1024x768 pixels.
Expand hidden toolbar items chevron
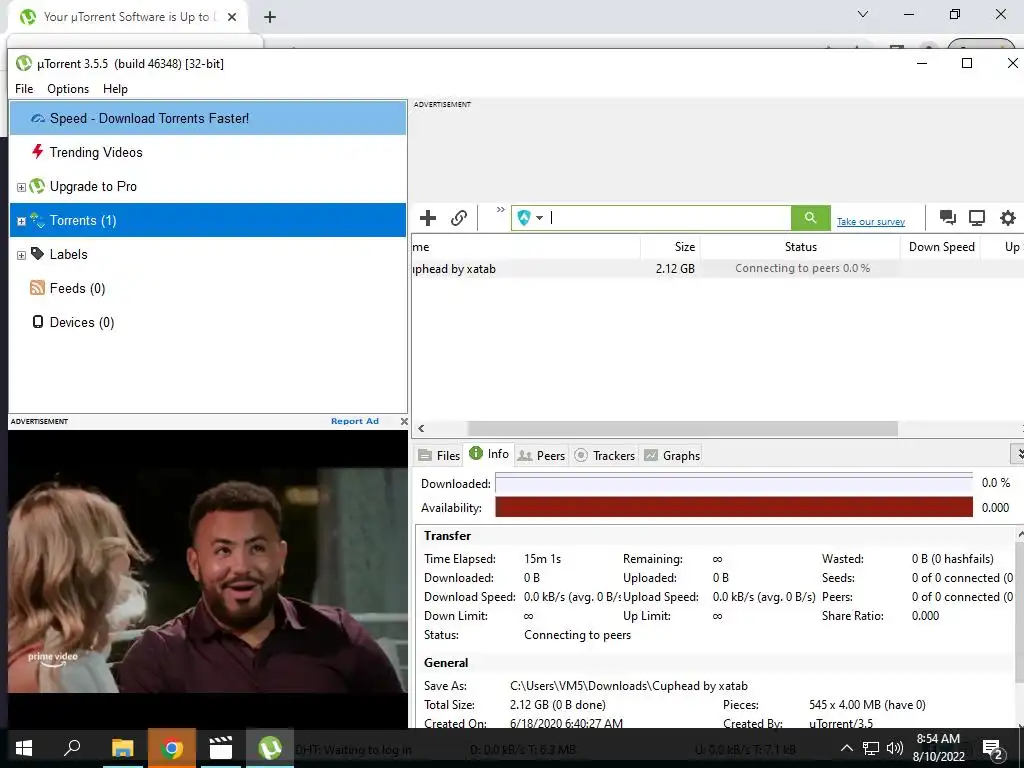tap(500, 210)
